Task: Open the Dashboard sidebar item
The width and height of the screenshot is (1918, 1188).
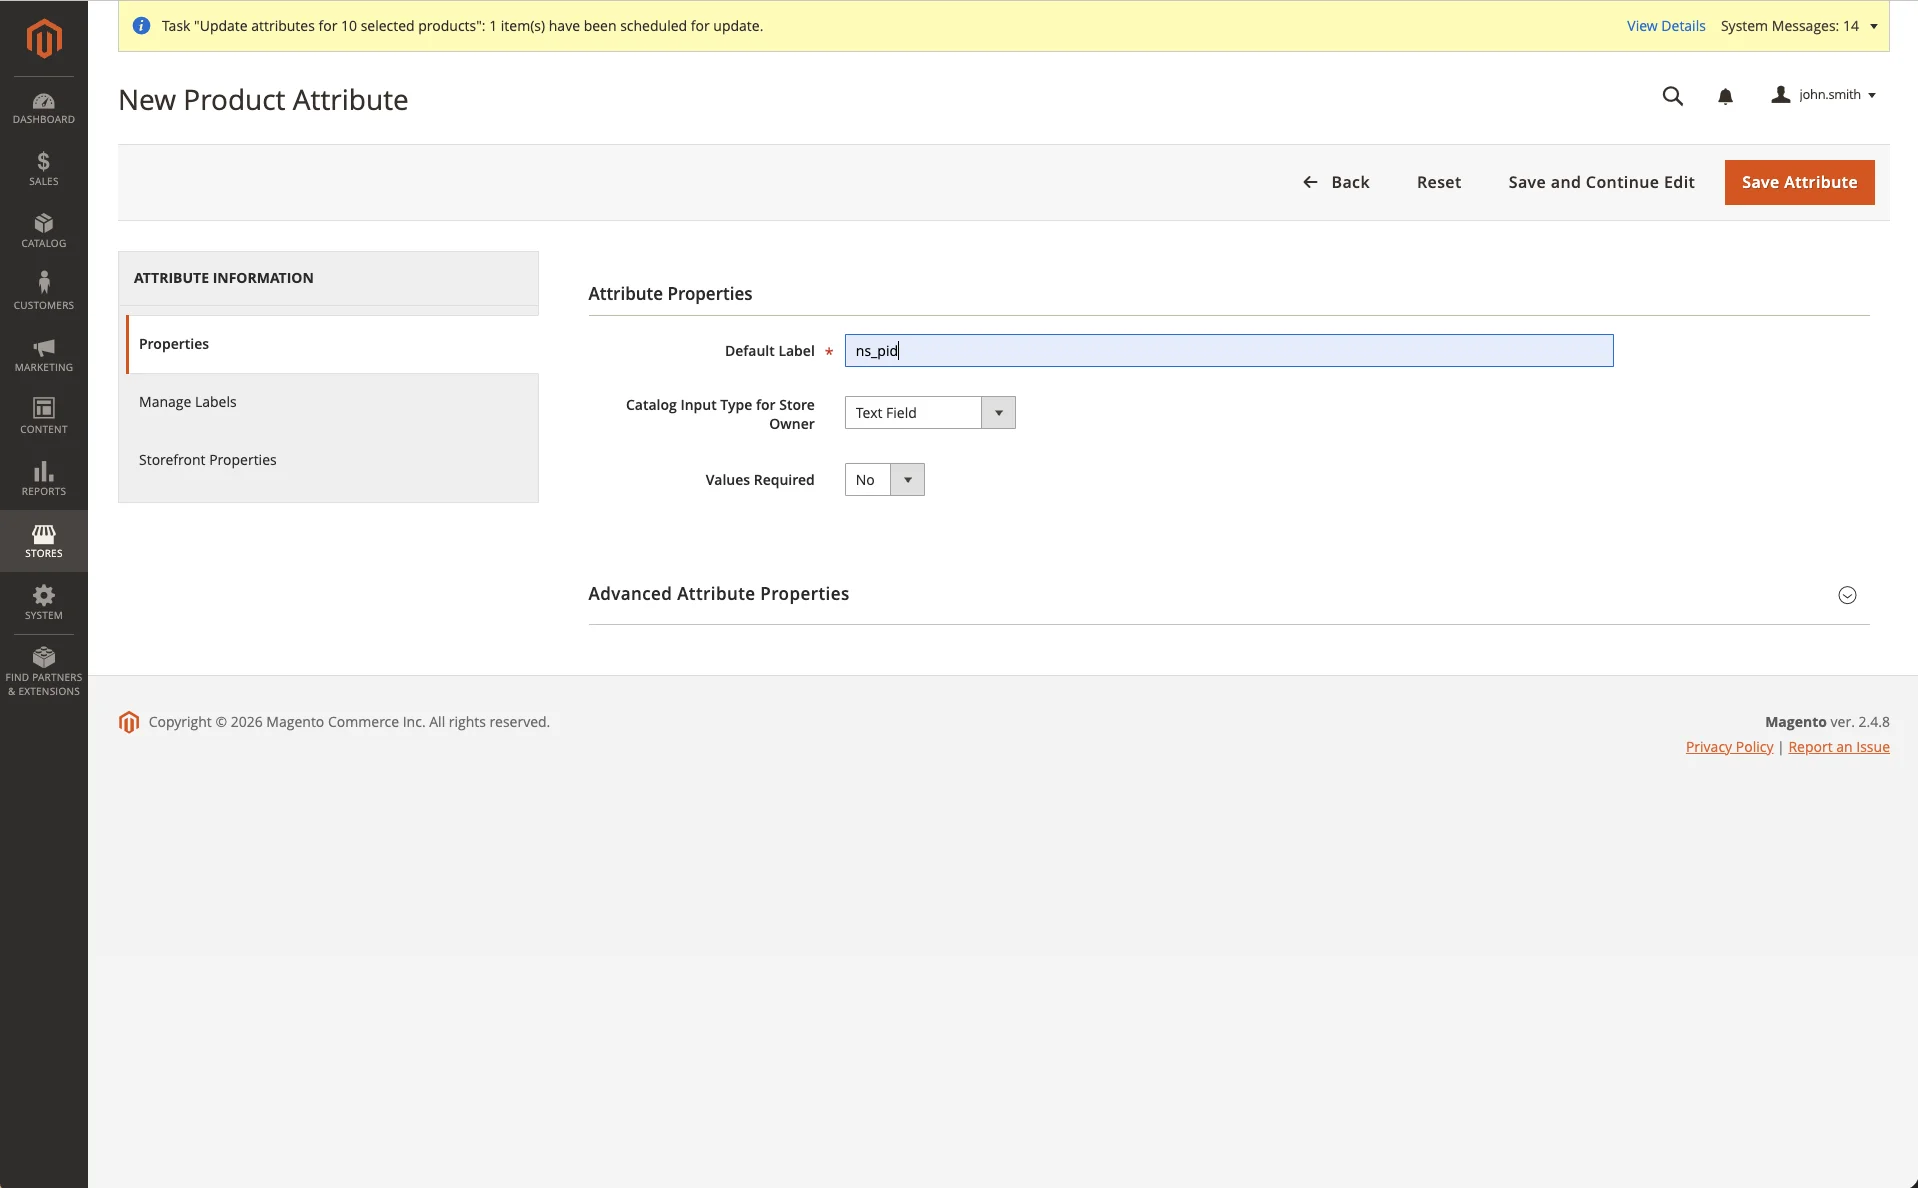Action: coord(44,108)
